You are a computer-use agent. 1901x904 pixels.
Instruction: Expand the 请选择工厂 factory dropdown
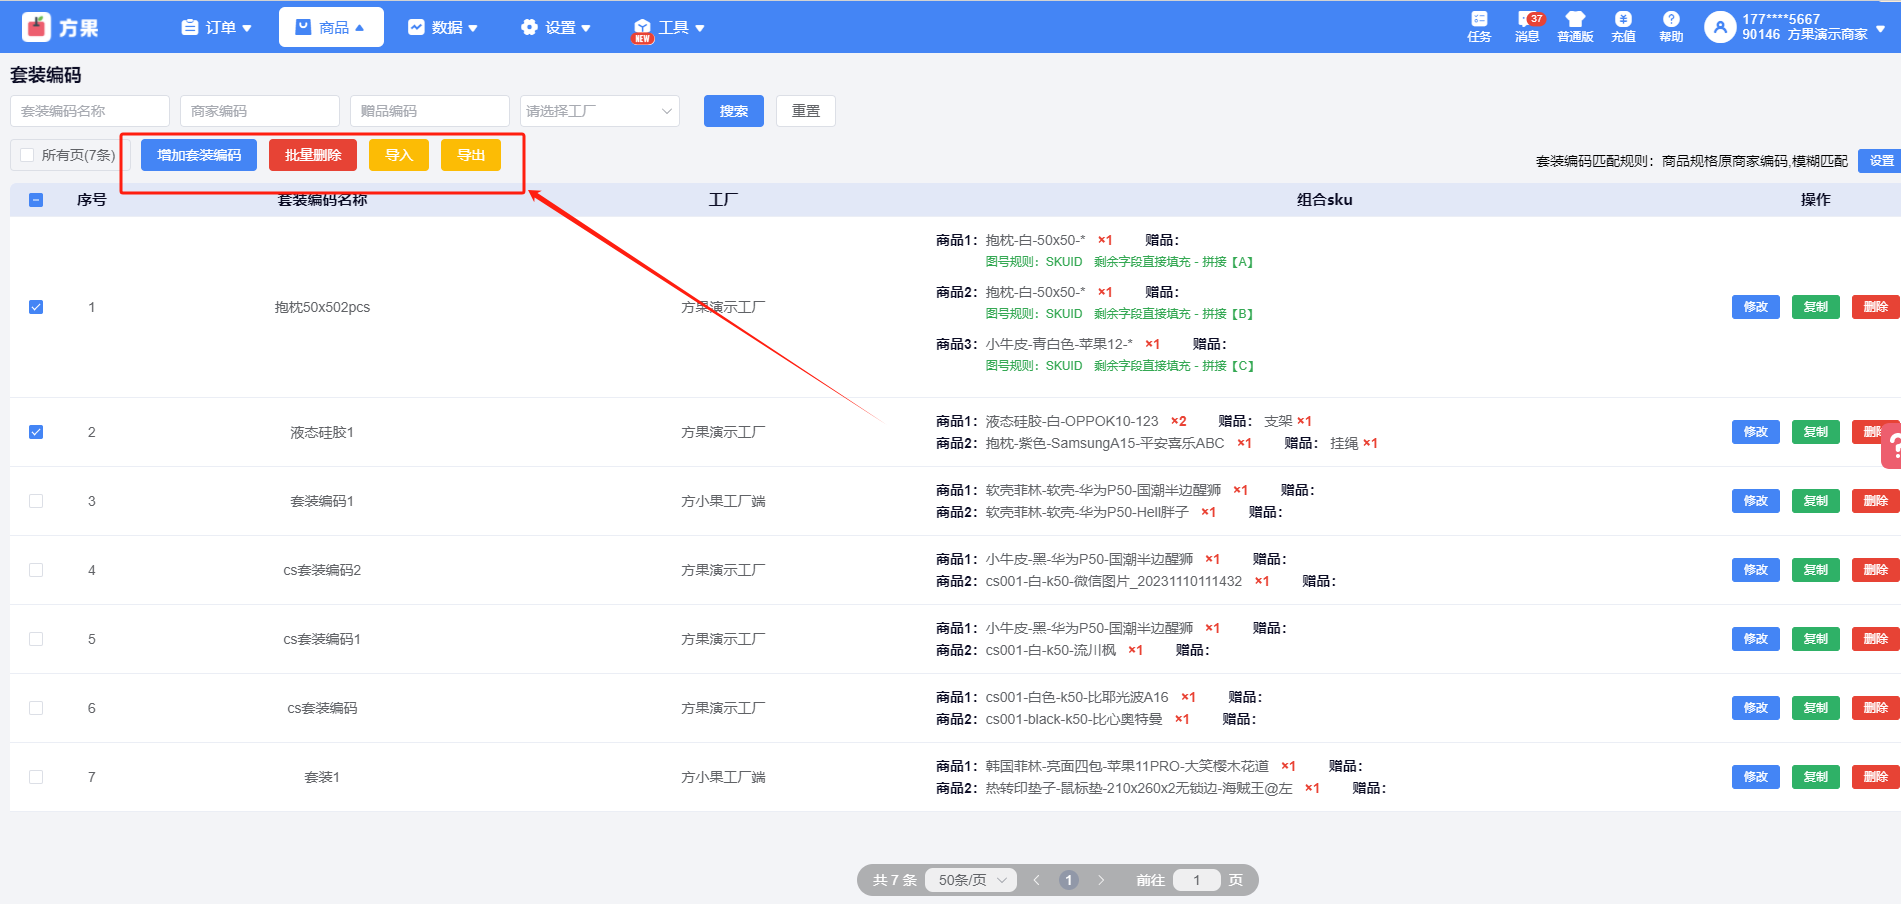pos(599,111)
